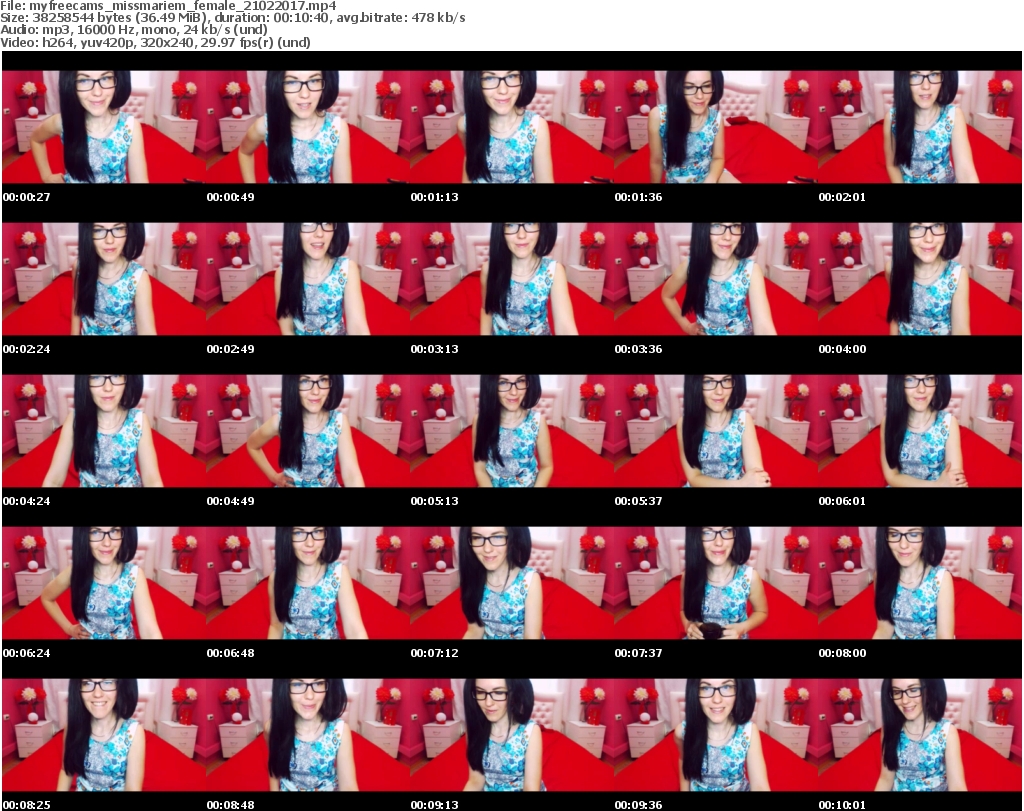Select the thumbnail frame at 00:06:48
Screen dimensions: 1024x811
coord(308,583)
